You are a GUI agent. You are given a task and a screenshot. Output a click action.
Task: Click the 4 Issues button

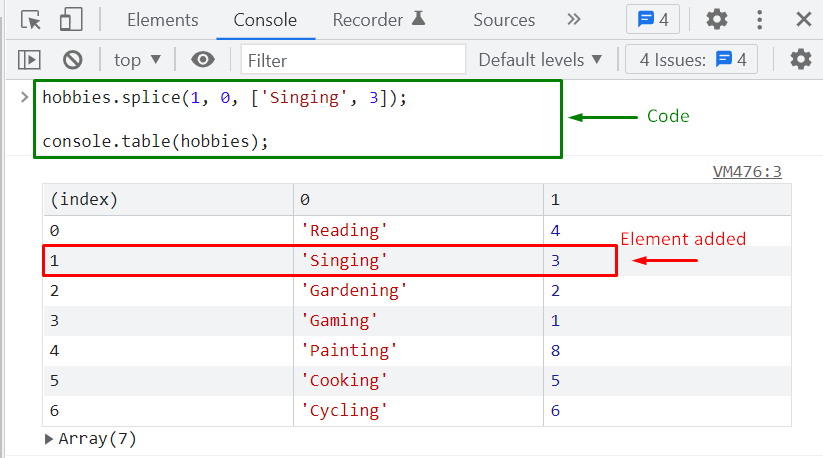click(x=691, y=60)
